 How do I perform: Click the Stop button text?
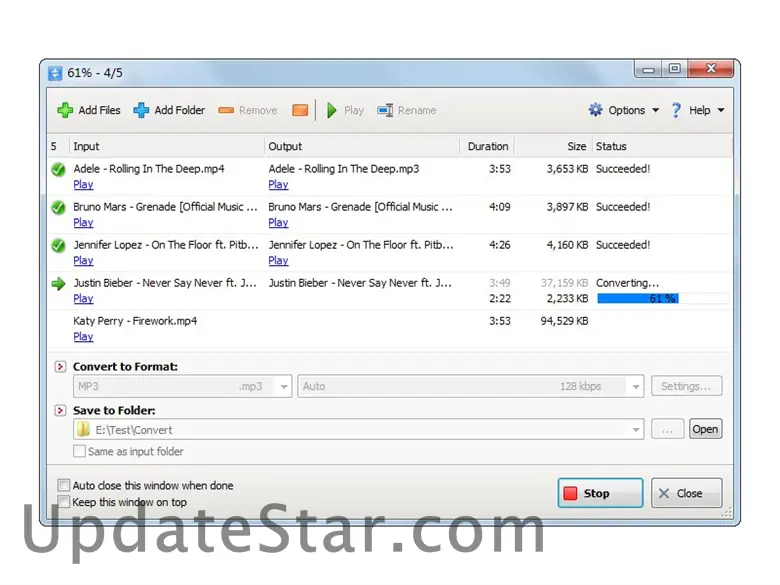tap(596, 493)
